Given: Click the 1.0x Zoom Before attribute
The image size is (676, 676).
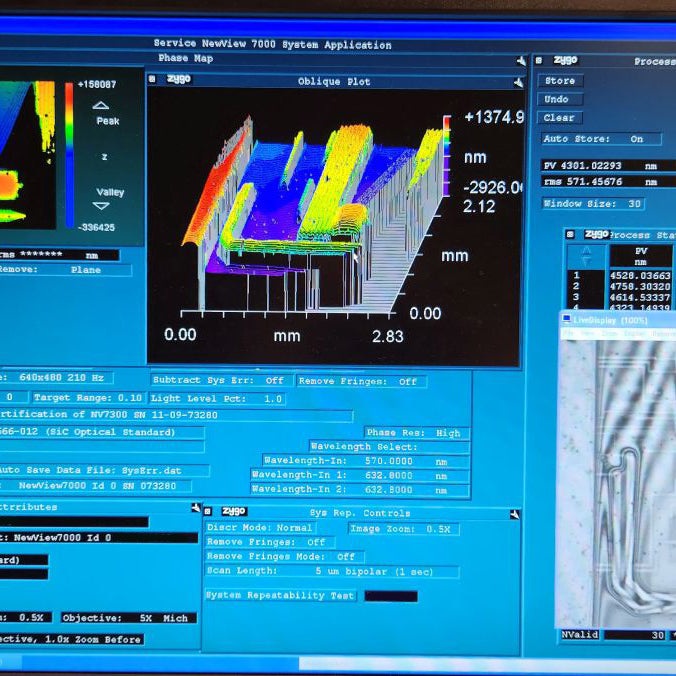Looking at the screenshot, I should pos(71,639).
